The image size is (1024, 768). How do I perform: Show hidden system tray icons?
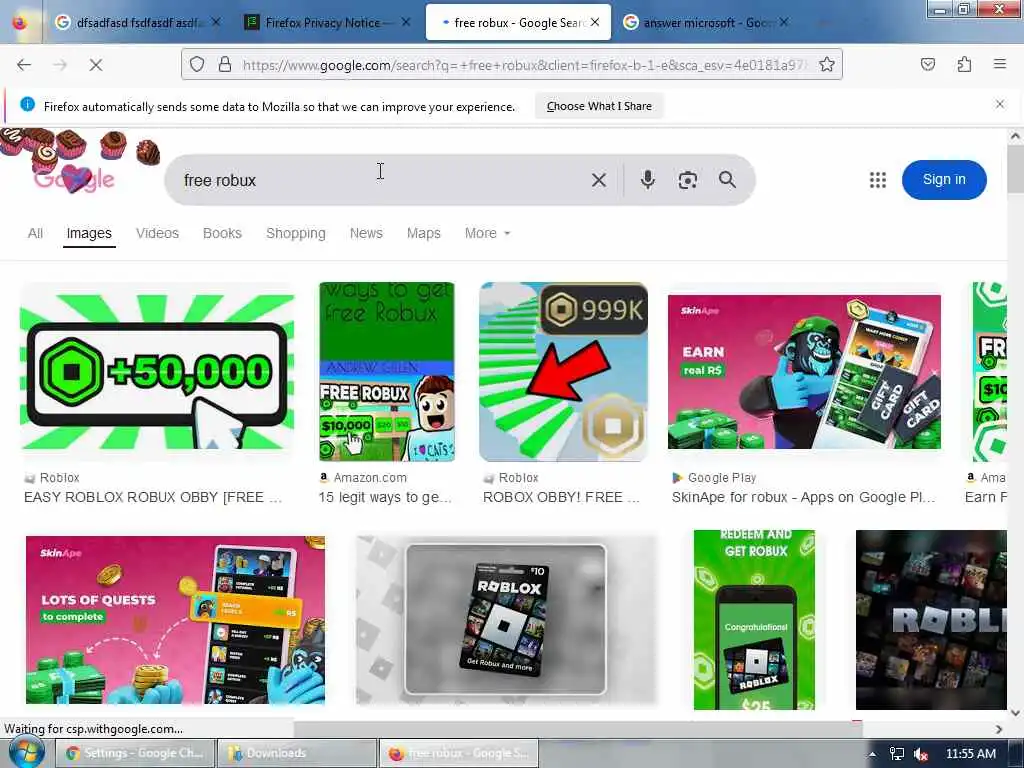click(872, 754)
